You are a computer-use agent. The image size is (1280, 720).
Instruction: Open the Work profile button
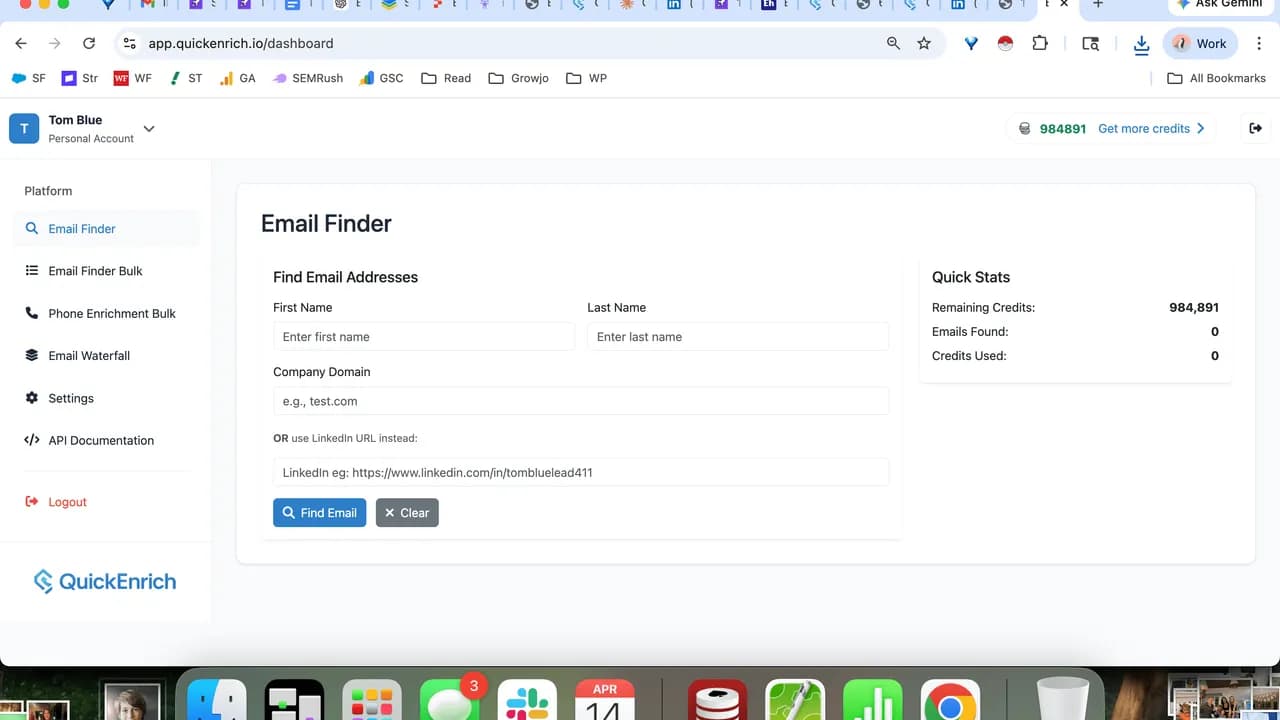pos(1200,43)
